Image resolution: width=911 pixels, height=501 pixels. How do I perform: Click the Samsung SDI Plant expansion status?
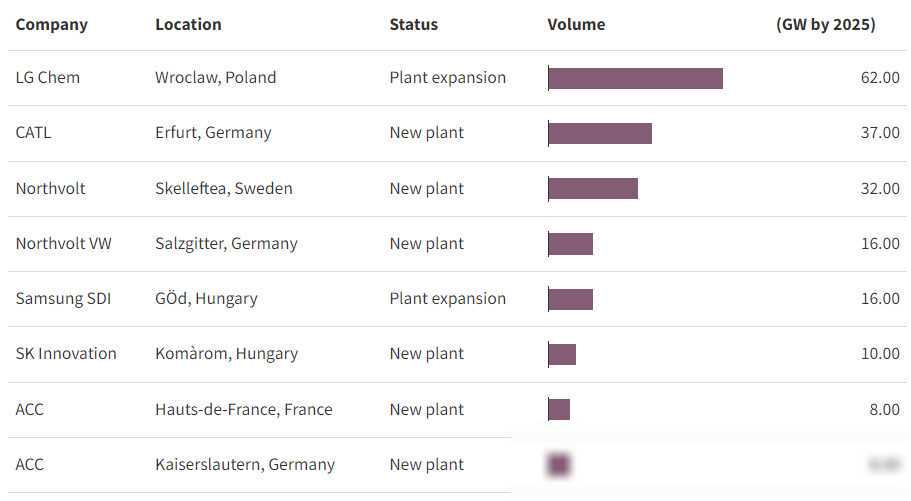pos(447,298)
